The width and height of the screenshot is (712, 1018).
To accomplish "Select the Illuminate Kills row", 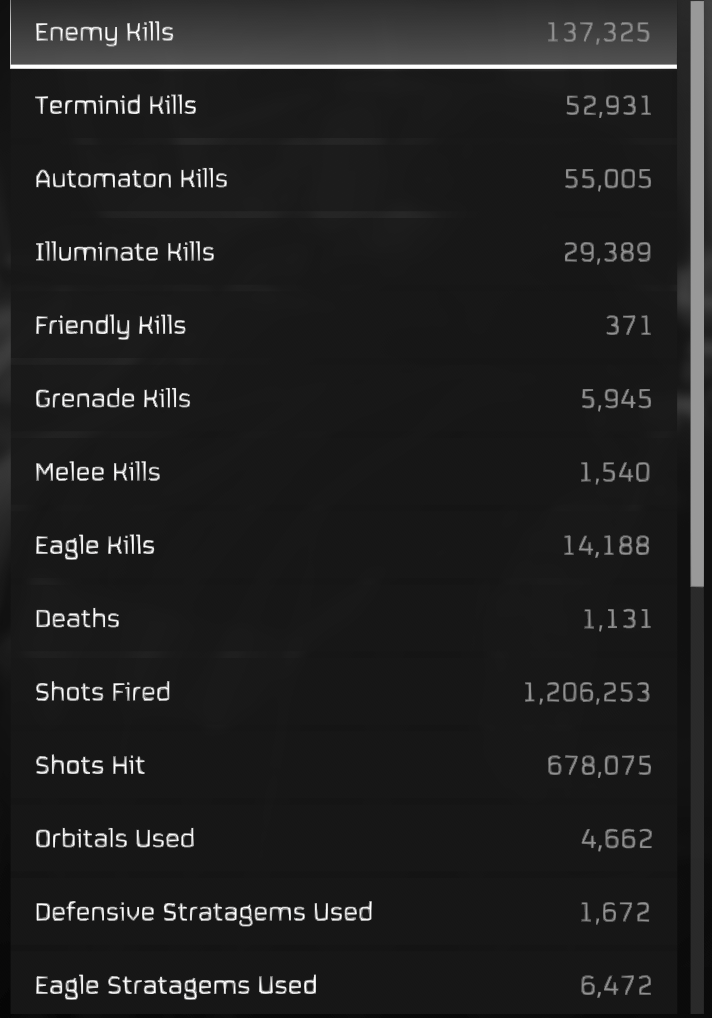I will coord(343,252).
